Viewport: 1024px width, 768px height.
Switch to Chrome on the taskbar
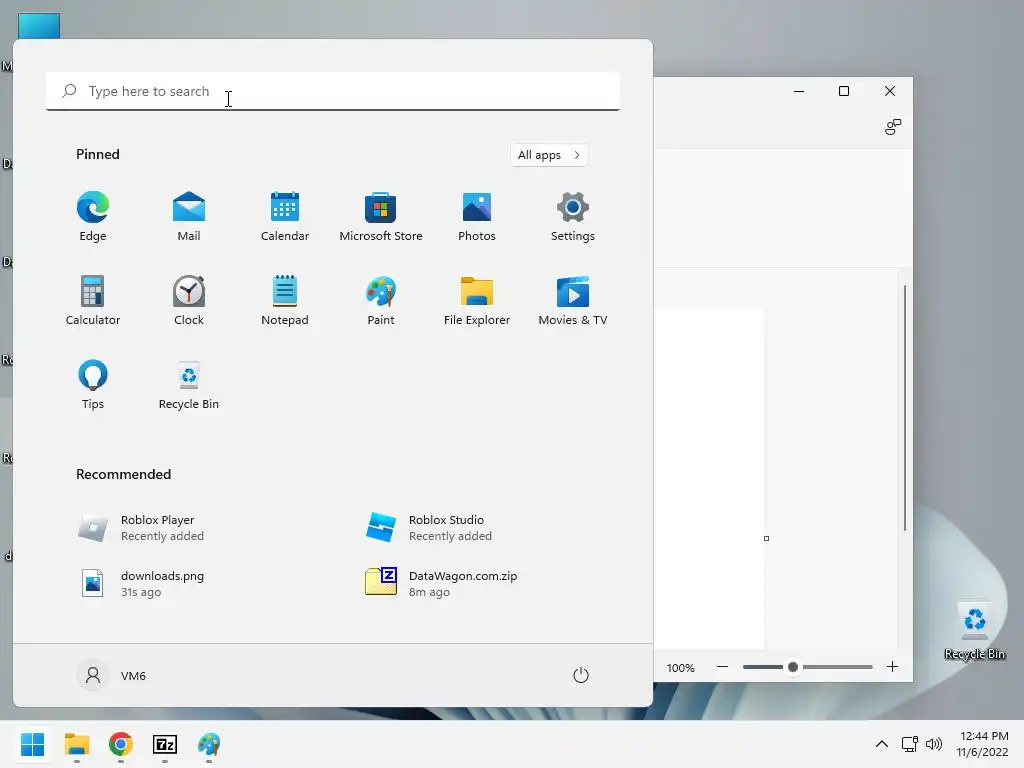121,744
